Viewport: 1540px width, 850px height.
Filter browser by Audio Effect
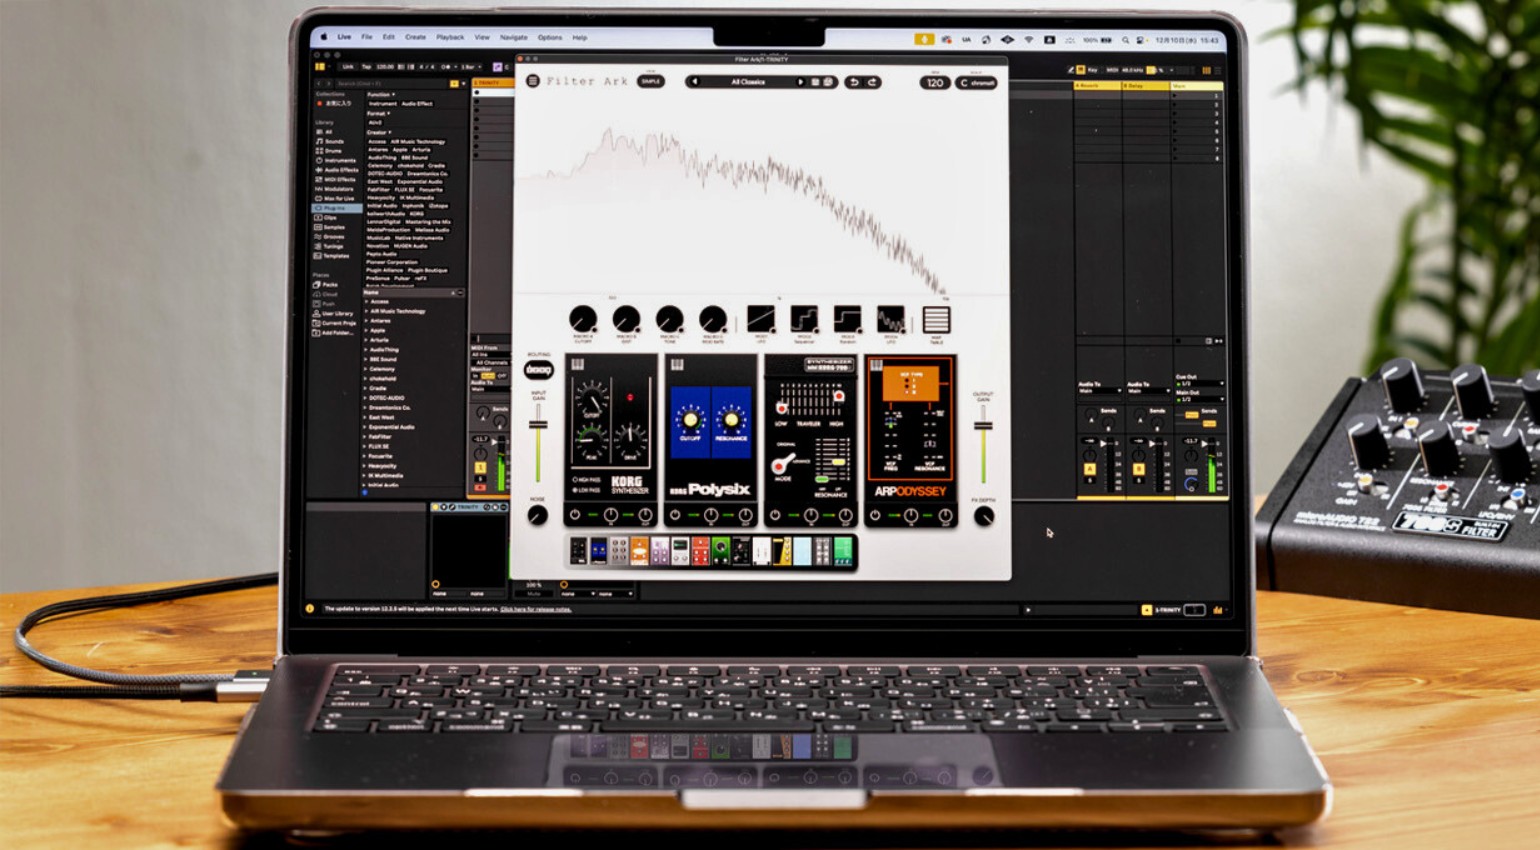point(418,103)
